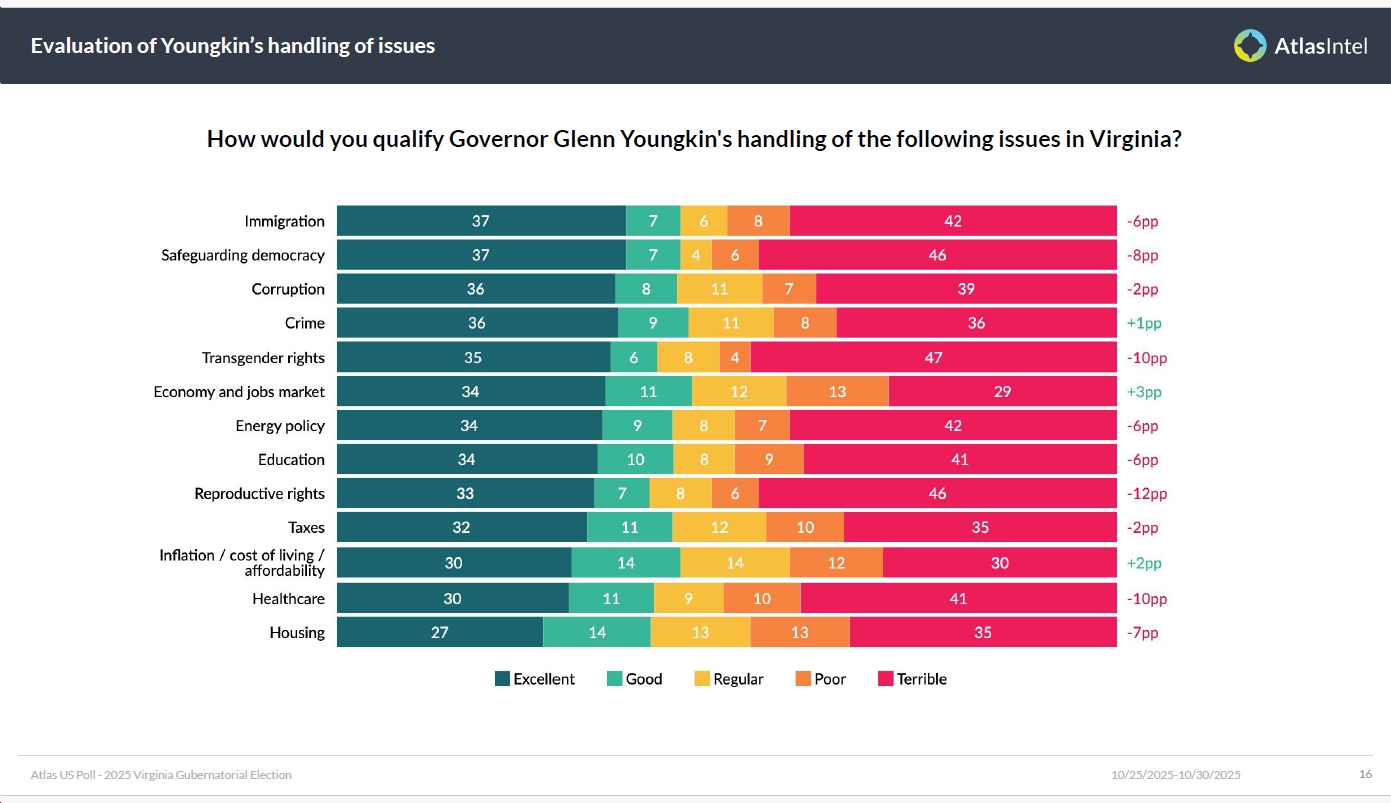The height and width of the screenshot is (803, 1391).
Task: Click the Poor legend color swatch
Action: click(803, 679)
